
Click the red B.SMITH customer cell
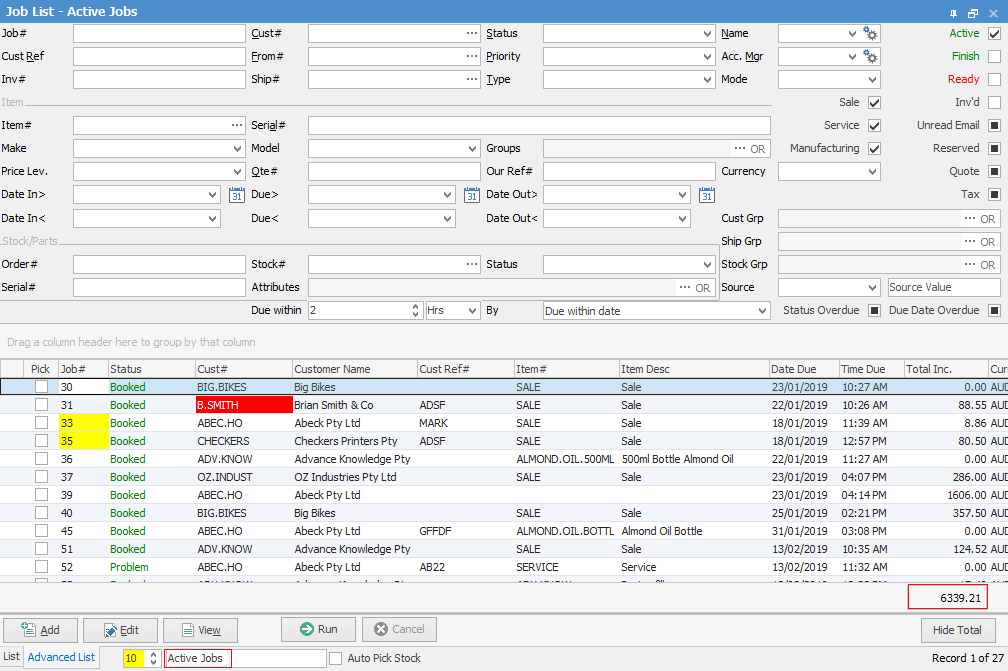point(243,405)
